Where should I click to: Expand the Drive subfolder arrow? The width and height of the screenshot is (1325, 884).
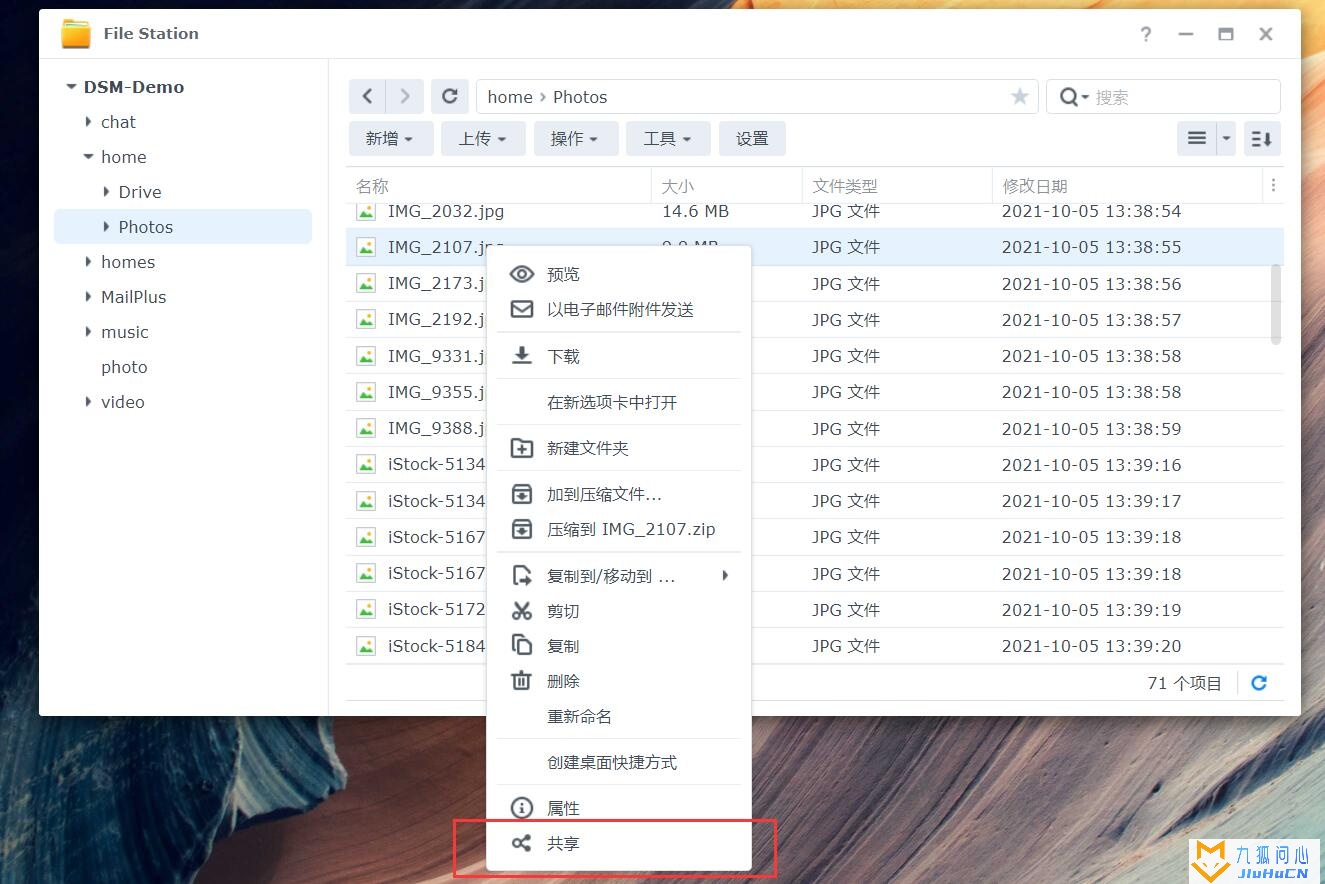pyautogui.click(x=107, y=192)
